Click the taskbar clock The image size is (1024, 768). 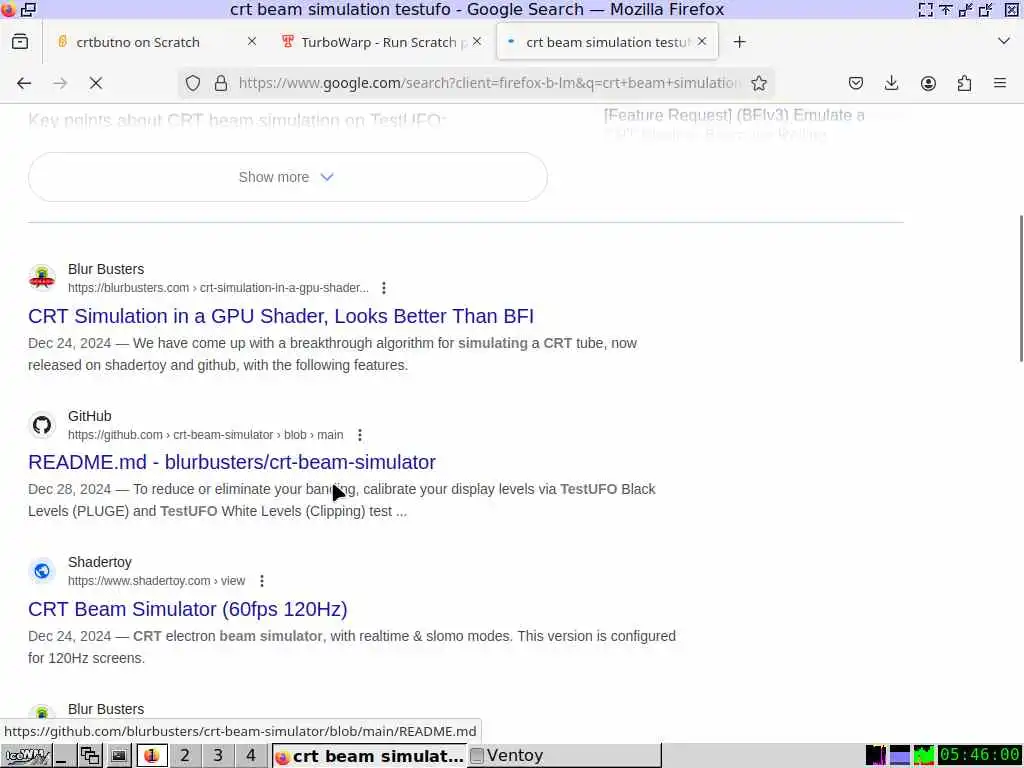pos(980,755)
